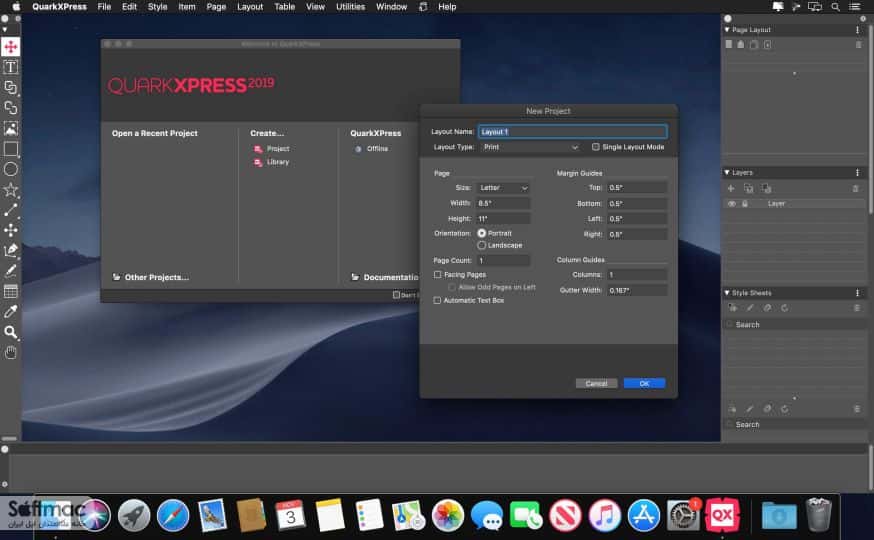The height and width of the screenshot is (540, 874).
Task: Click Cancel in New Project dialog
Action: (x=596, y=383)
